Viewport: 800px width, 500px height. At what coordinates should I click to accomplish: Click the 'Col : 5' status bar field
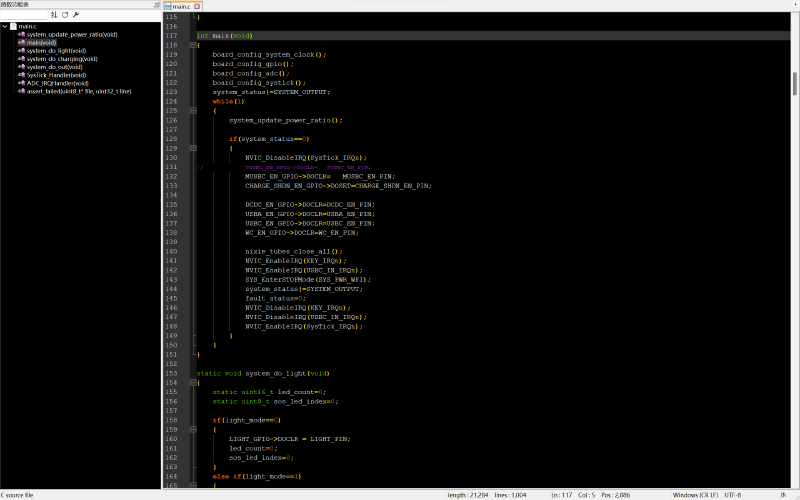coord(586,495)
